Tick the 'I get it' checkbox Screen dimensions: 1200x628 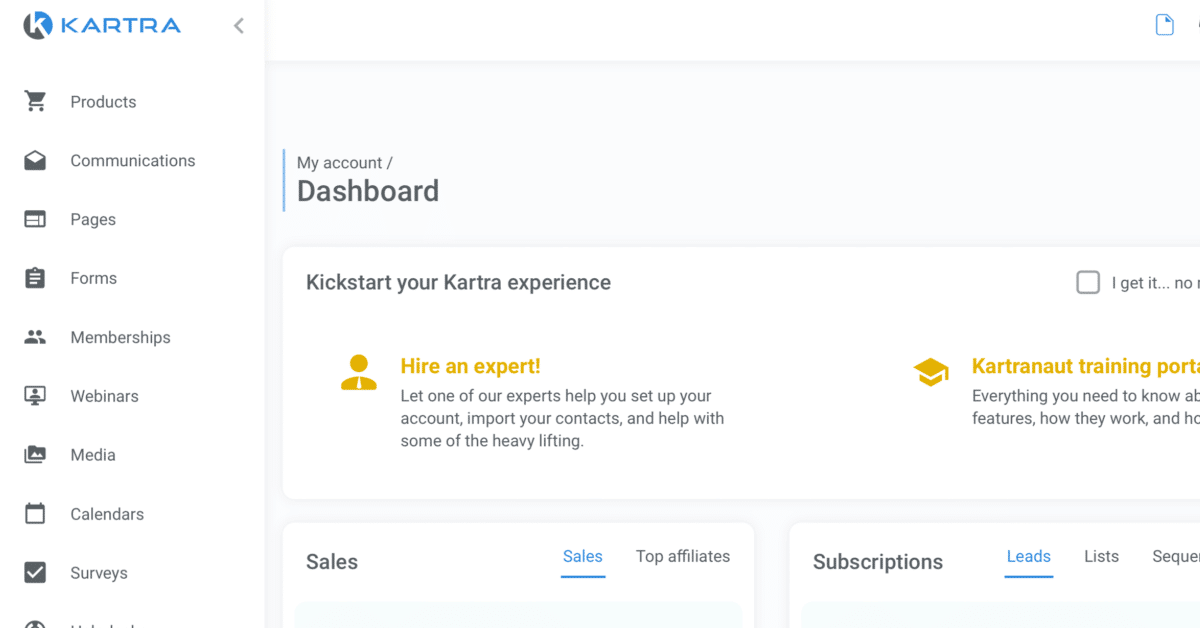coord(1088,283)
